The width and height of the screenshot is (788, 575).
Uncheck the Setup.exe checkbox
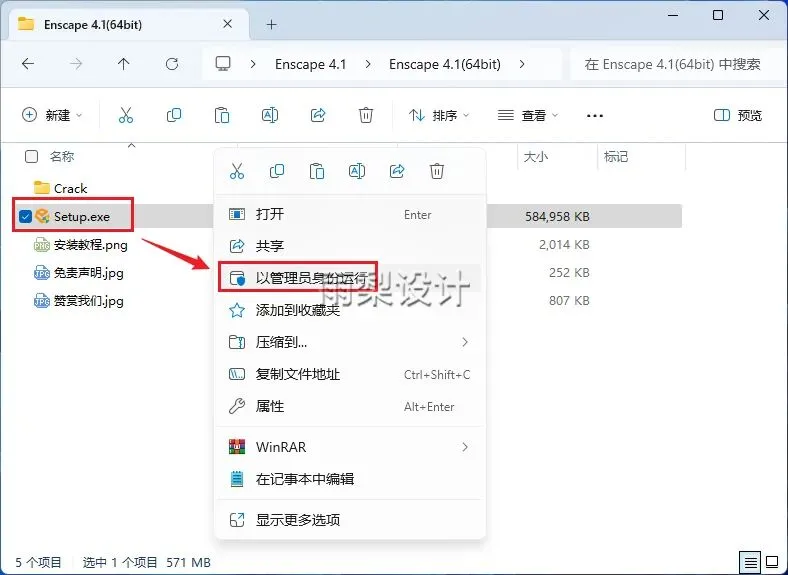point(25,217)
